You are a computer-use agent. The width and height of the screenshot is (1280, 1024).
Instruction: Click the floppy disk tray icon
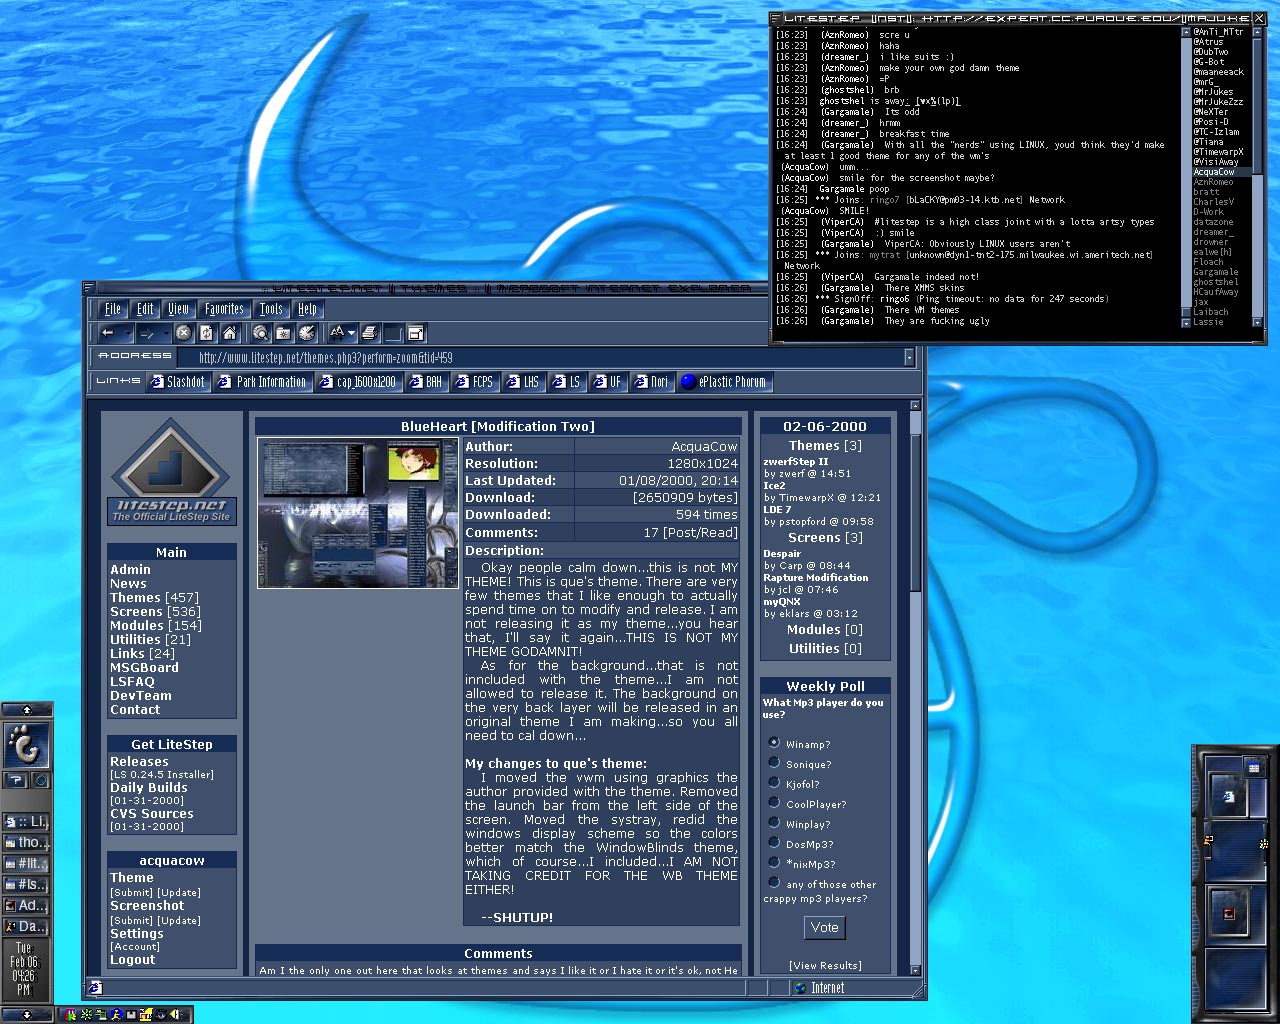point(131,1014)
